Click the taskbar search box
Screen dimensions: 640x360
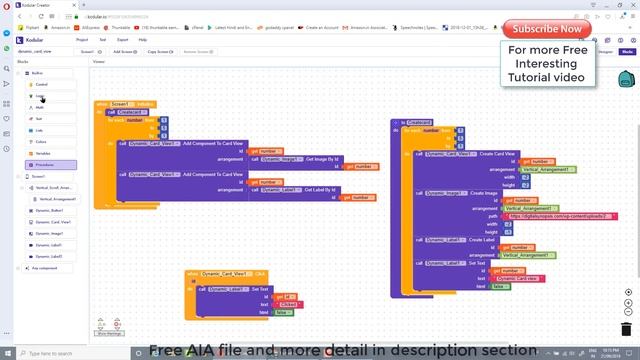pos(73,353)
